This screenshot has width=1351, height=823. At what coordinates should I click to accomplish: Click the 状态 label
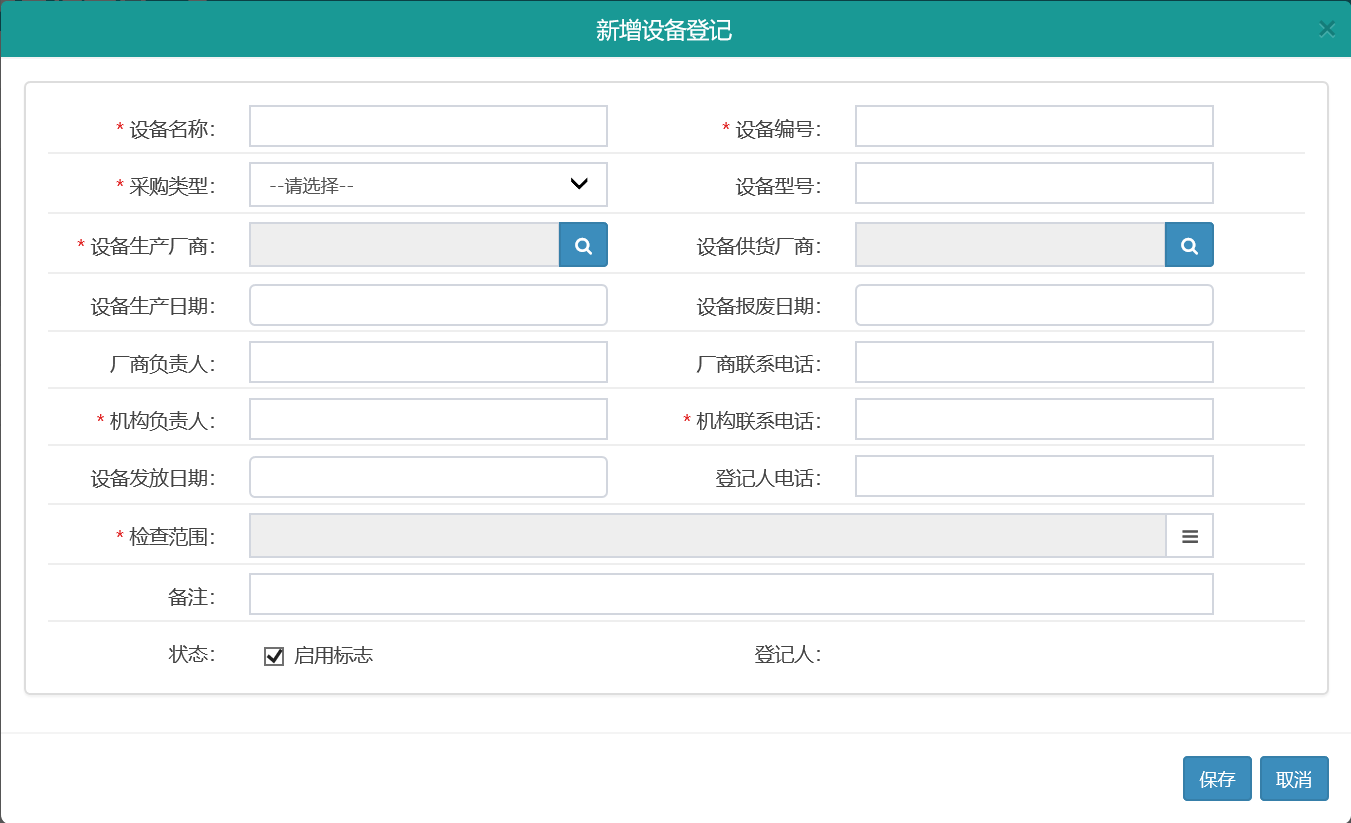[192, 655]
